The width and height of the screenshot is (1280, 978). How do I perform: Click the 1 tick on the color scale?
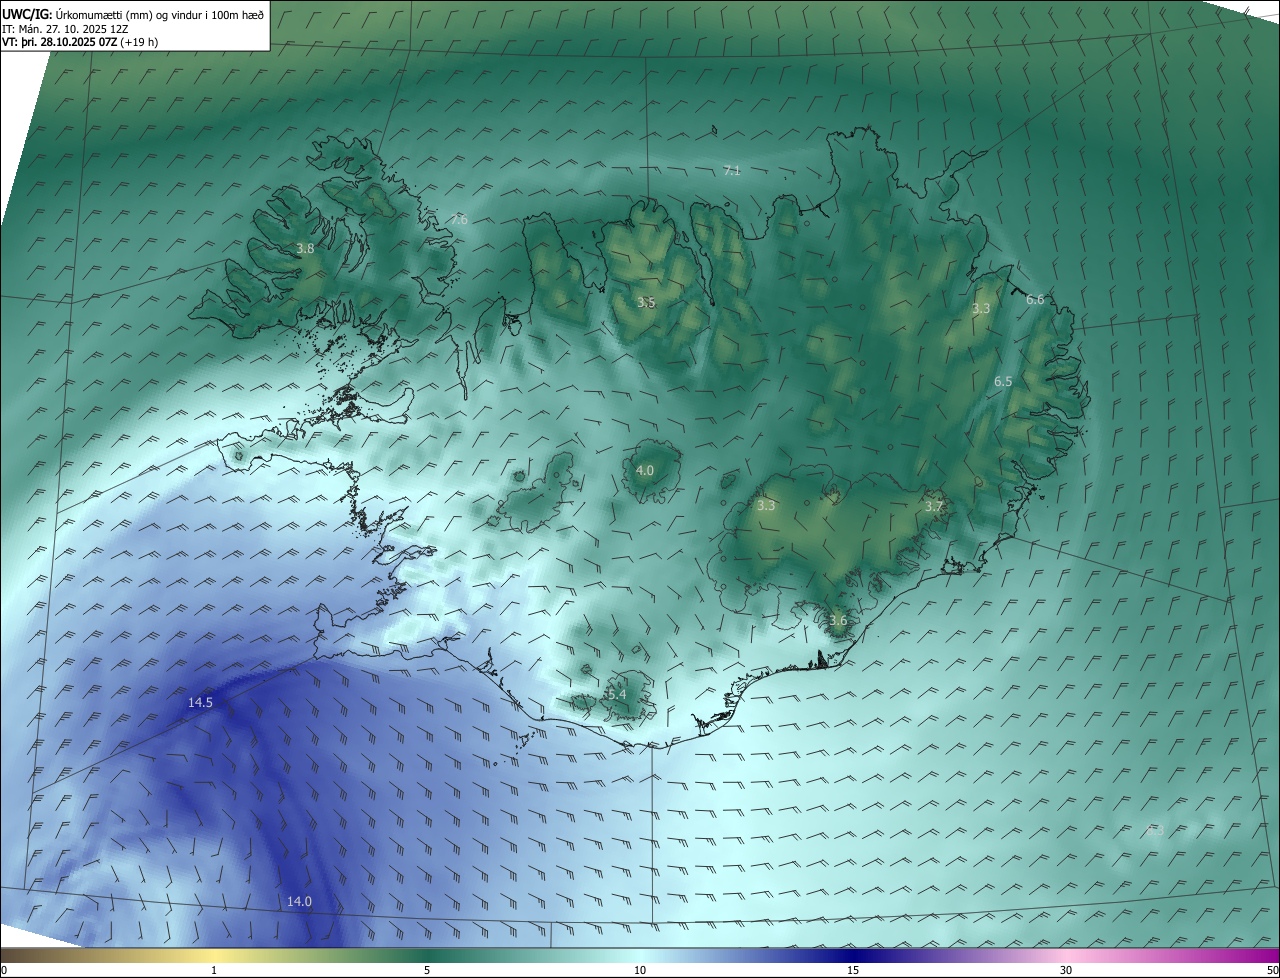[214, 971]
